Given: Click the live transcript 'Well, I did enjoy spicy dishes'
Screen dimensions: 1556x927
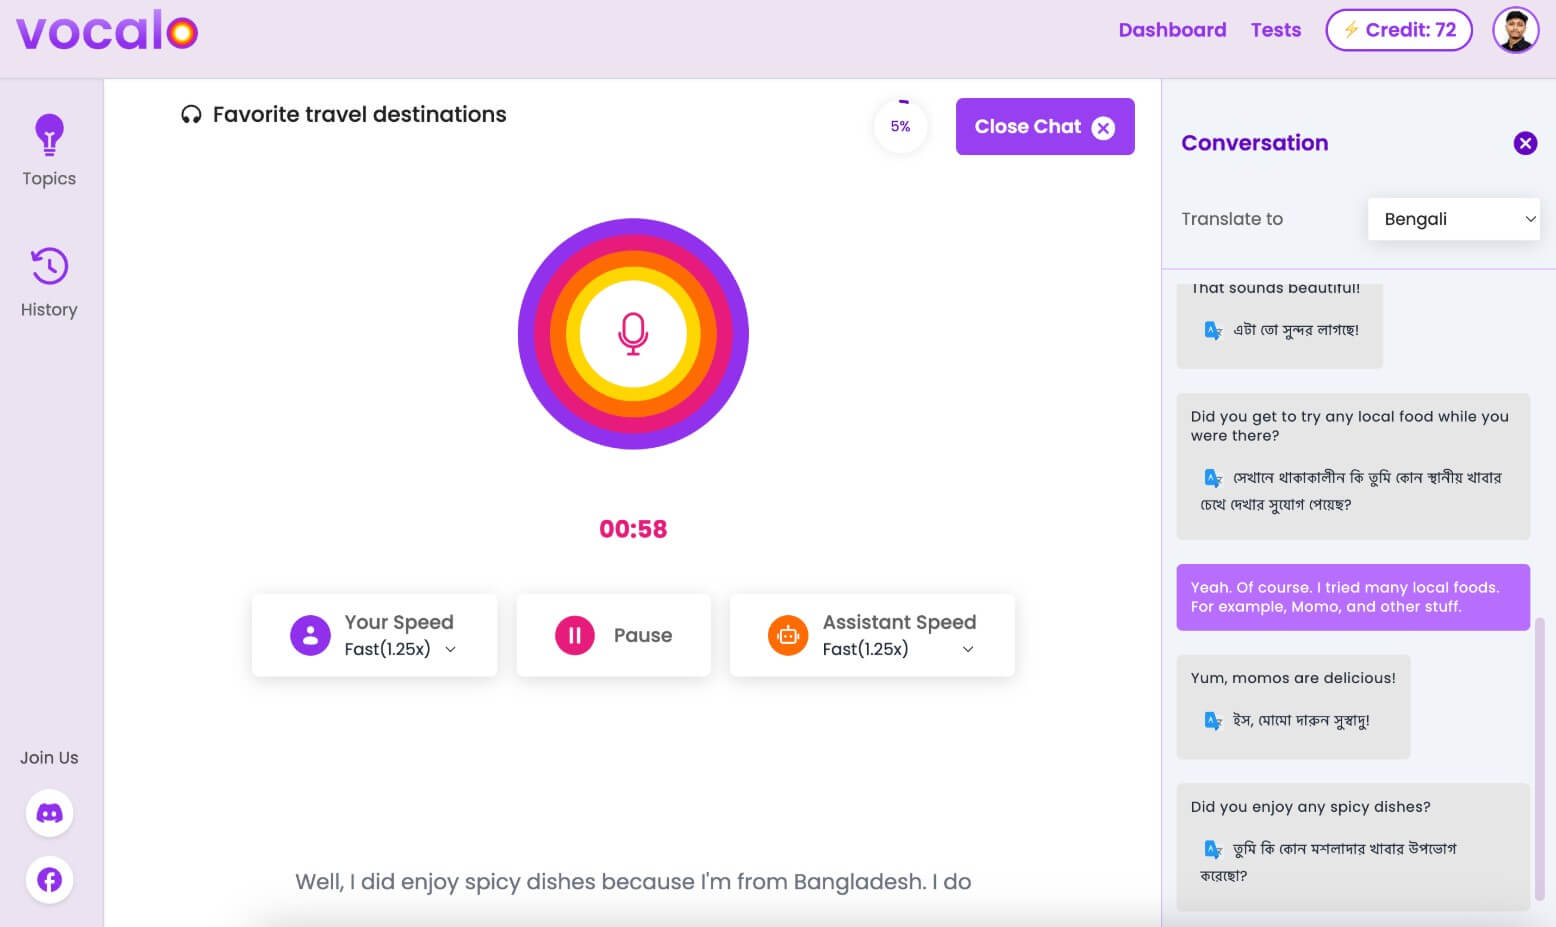Looking at the screenshot, I should coord(633,882).
